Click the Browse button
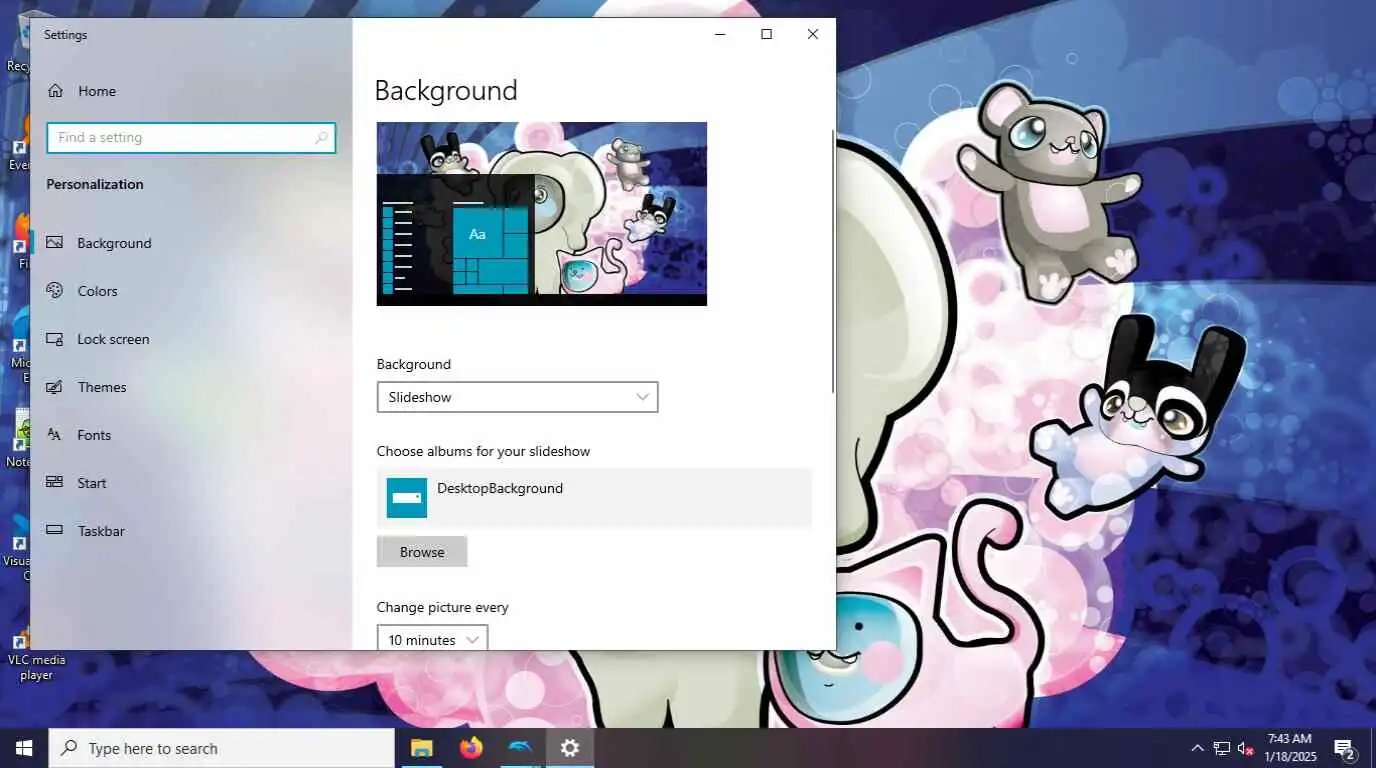Screen dimensions: 1376x768 point(422,552)
